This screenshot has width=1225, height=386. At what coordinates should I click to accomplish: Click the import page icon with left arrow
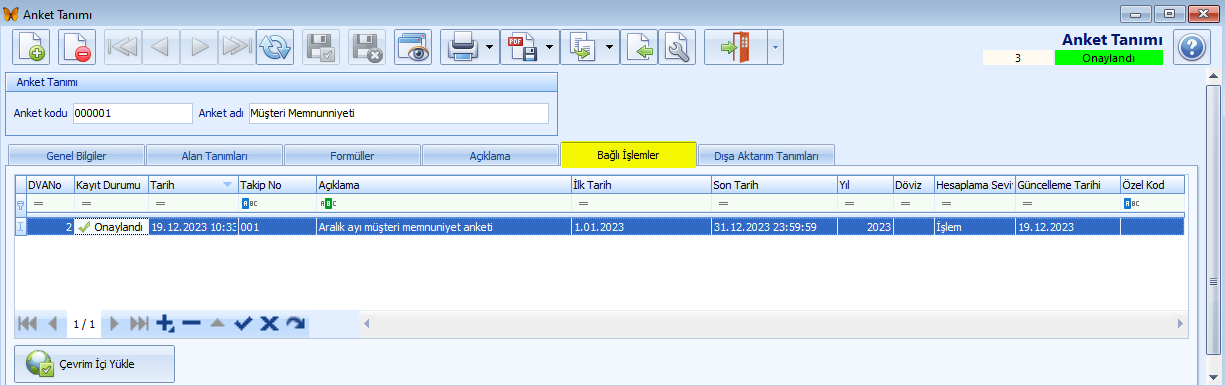tap(640, 47)
